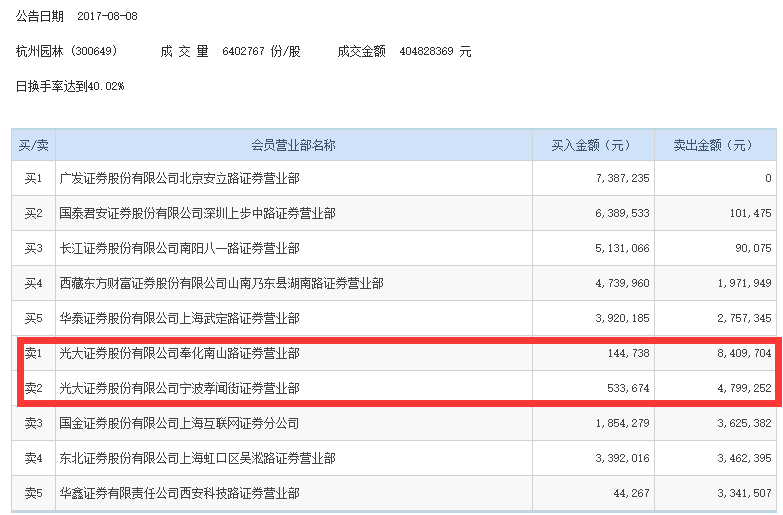Click buy amount 7,387,235
The height and width of the screenshot is (515, 783).
(x=623, y=178)
